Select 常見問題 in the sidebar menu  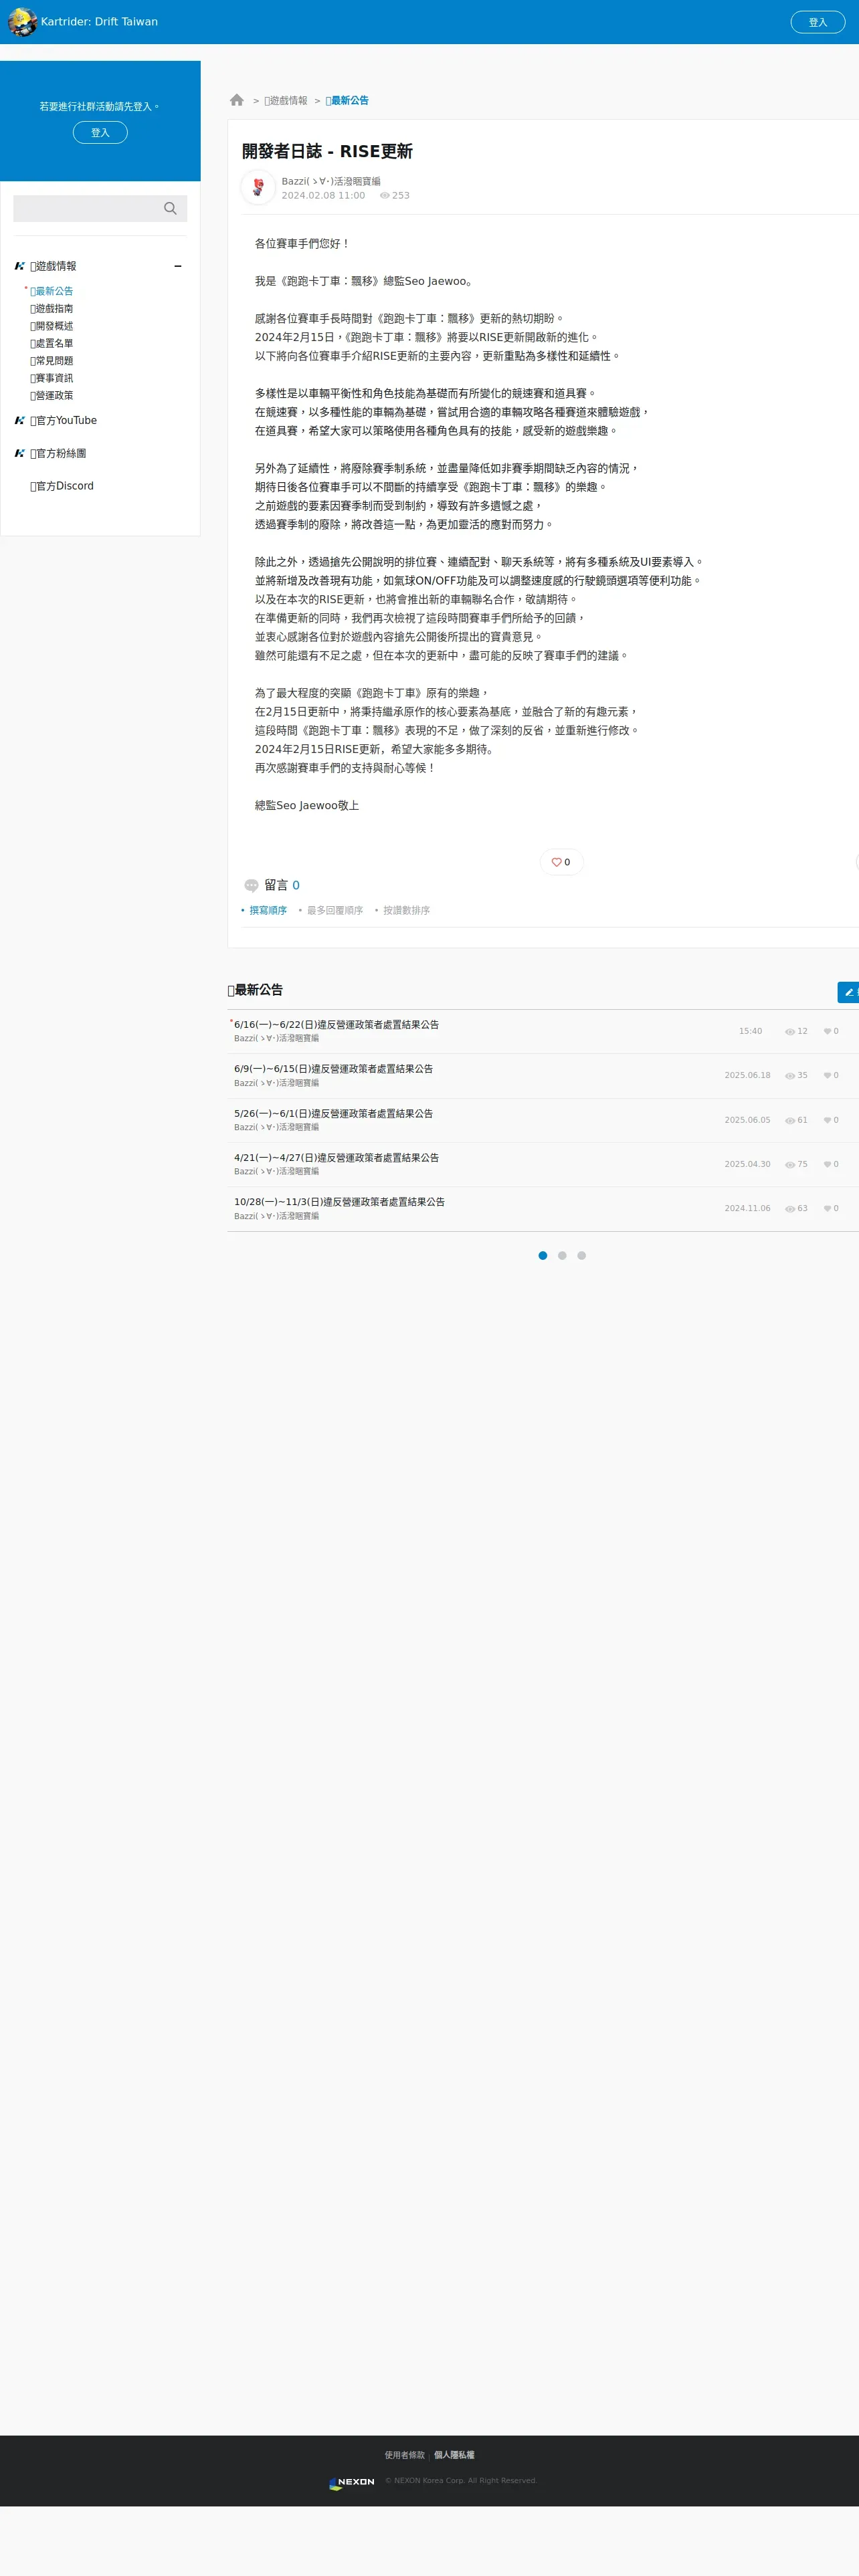coord(51,360)
